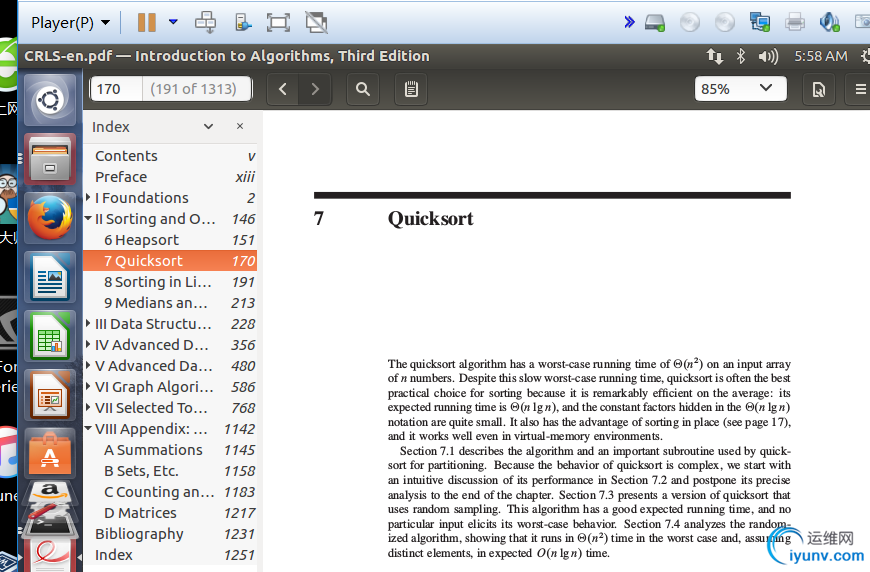Go to the next page
The image size is (870, 572).
click(315, 89)
